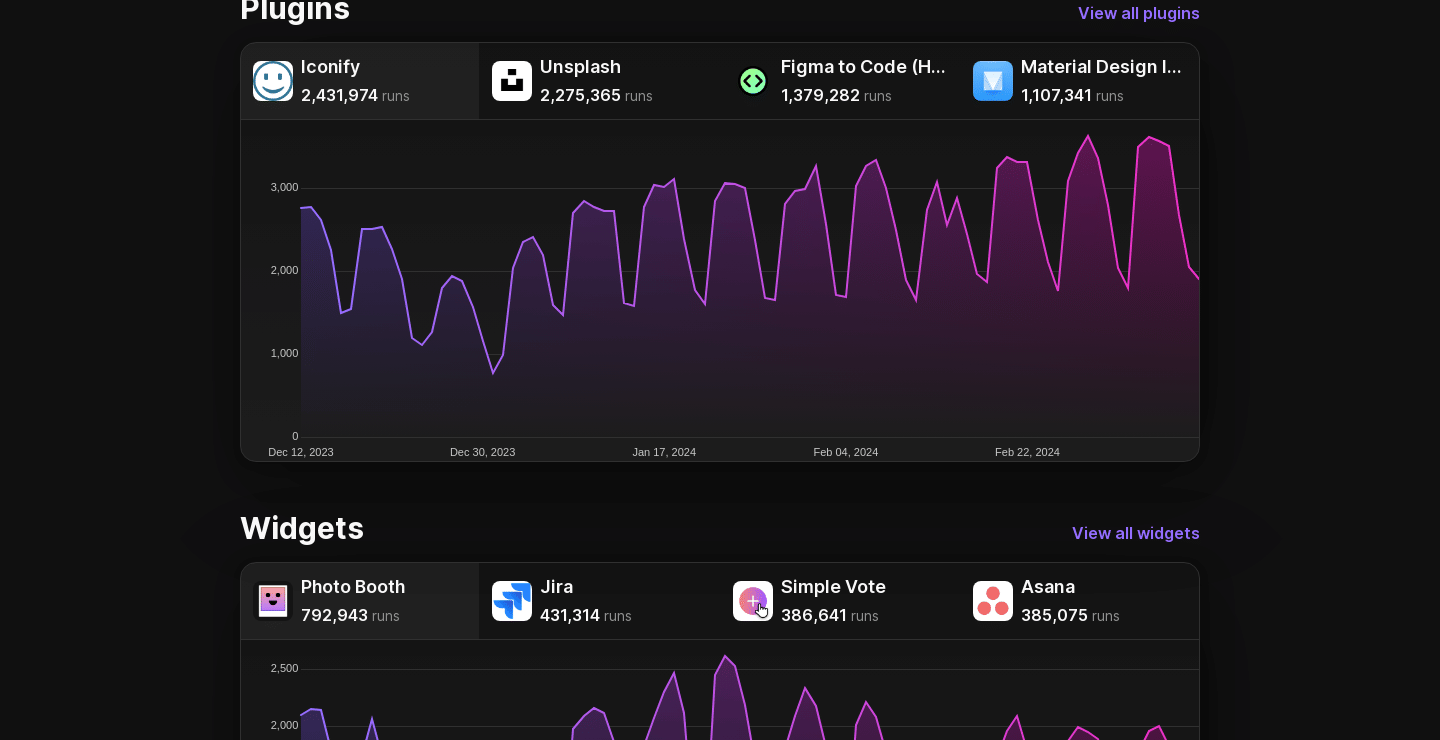Click the Iconify runs count

(x=340, y=96)
